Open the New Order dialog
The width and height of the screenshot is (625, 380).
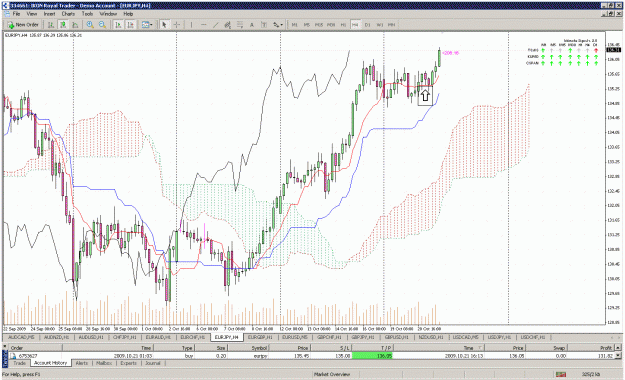pyautogui.click(x=23, y=25)
